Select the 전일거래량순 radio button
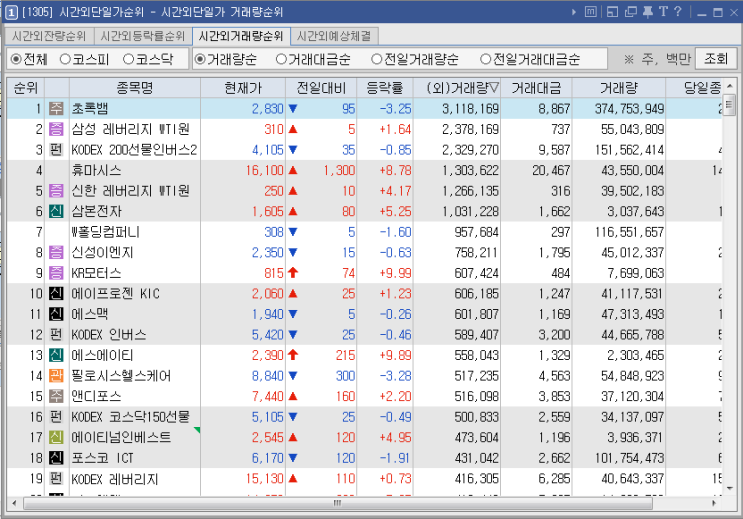 pos(377,59)
